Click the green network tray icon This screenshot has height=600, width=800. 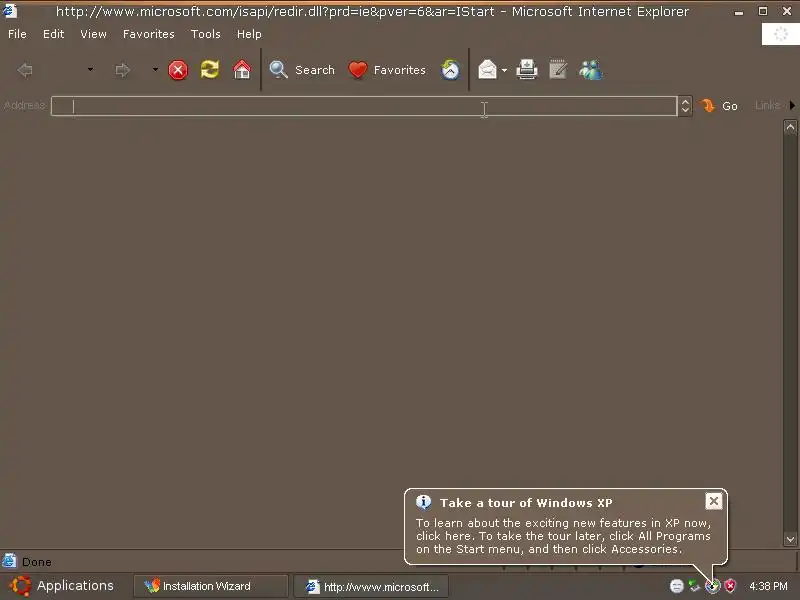[x=694, y=586]
